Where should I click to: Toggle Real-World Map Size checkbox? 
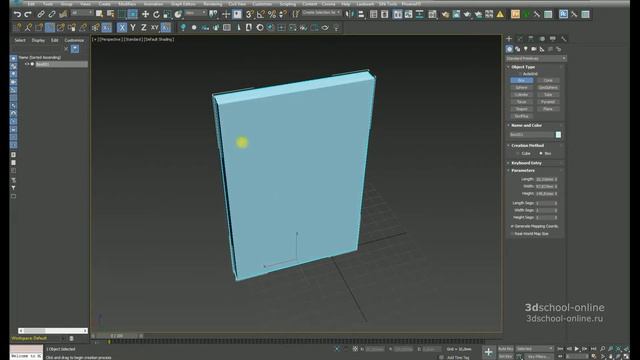click(512, 234)
